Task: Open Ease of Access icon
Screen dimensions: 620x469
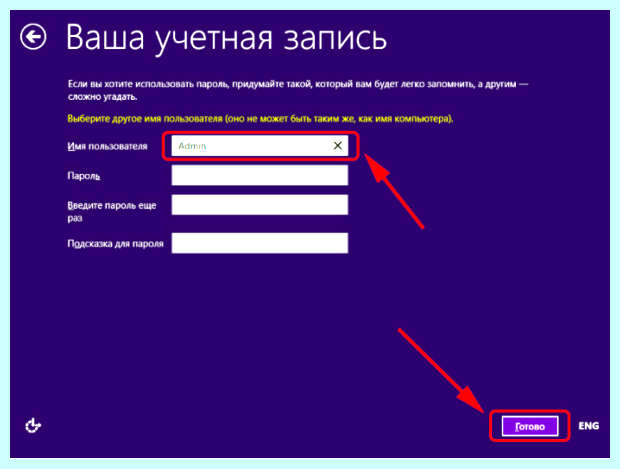Action: click(33, 426)
